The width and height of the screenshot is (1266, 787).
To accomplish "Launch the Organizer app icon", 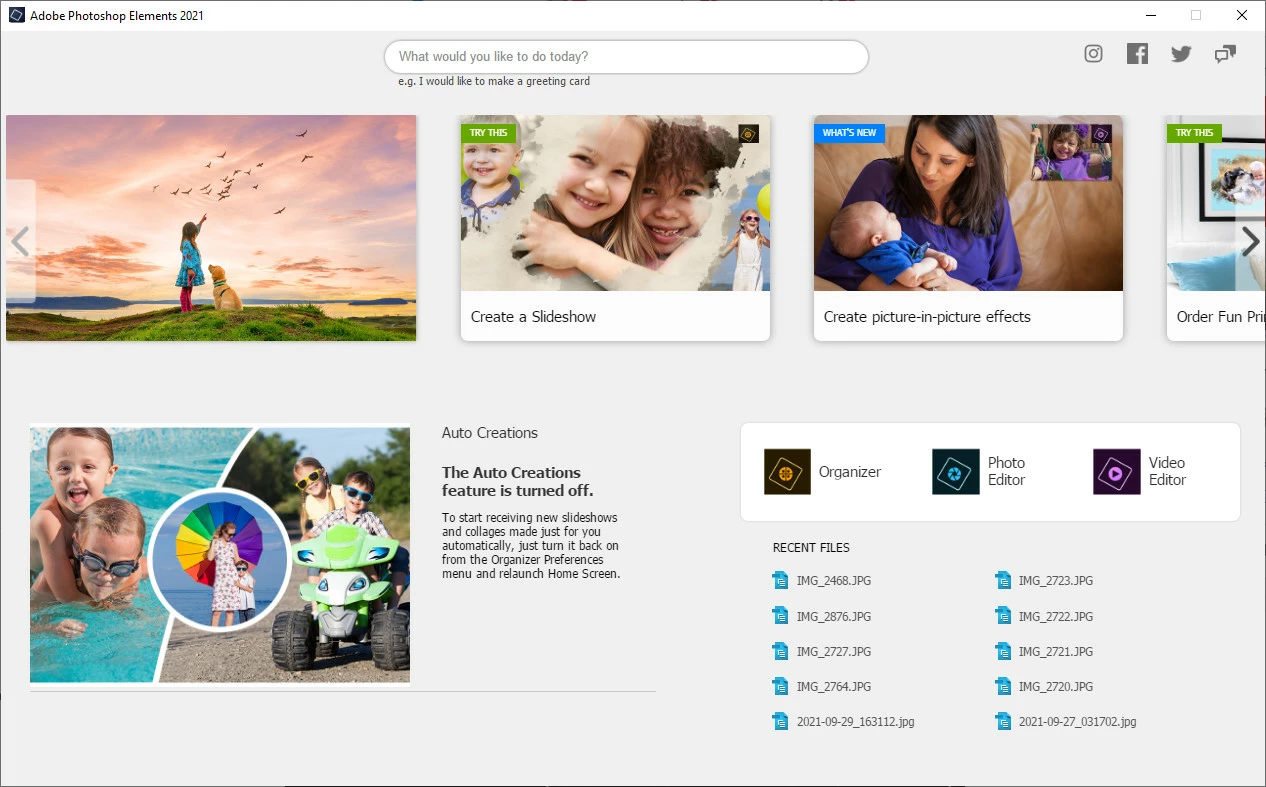I will coord(787,472).
